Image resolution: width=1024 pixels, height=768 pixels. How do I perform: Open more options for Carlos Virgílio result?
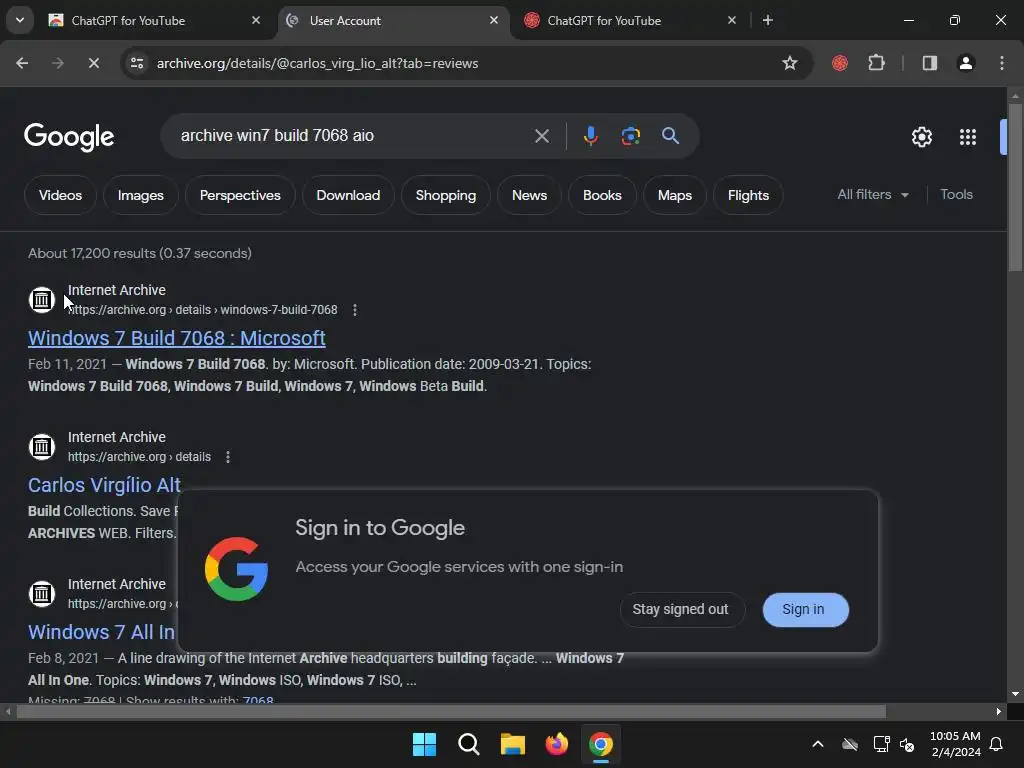point(227,457)
